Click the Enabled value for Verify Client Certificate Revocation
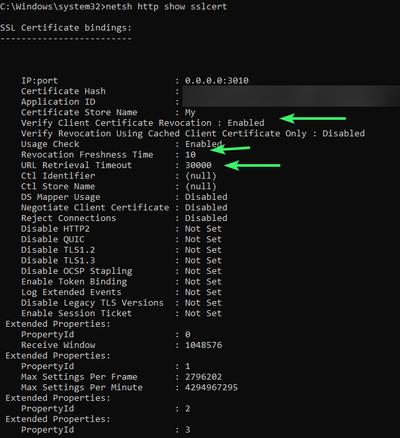The width and height of the screenshot is (400, 438). pos(246,123)
